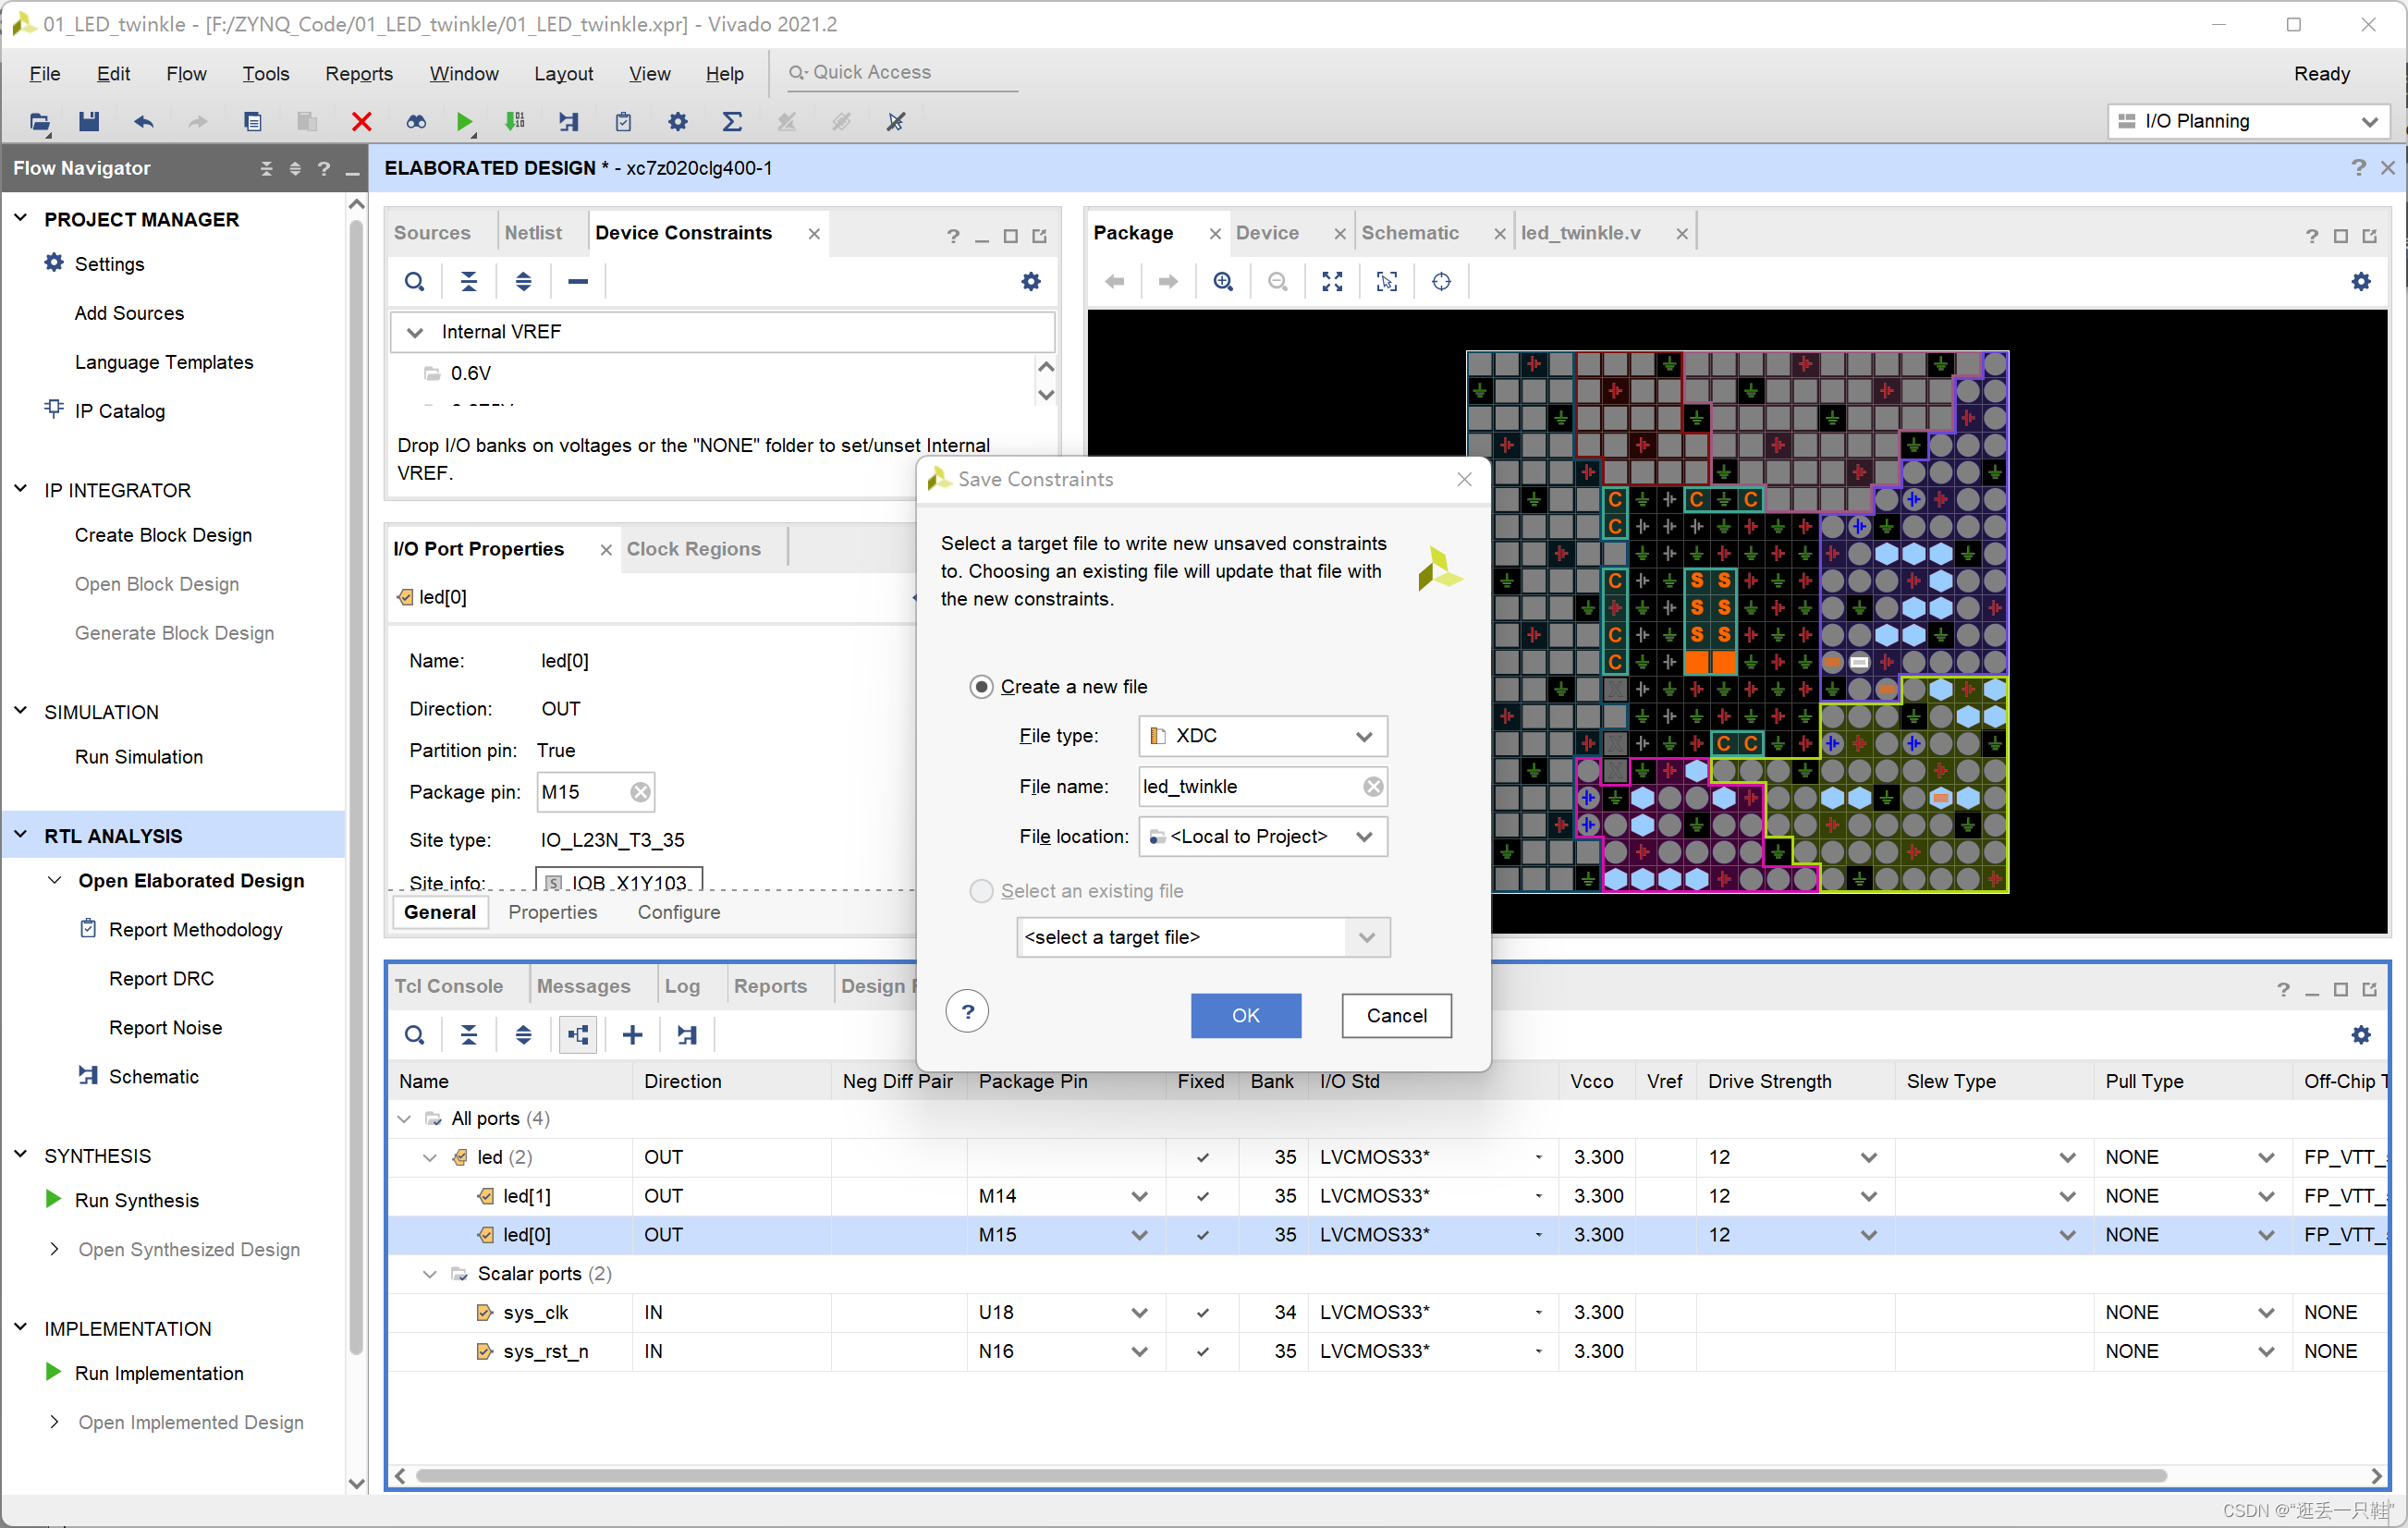Toggle Fixed checkmark for led (2) row
Image resolution: width=2408 pixels, height=1528 pixels.
(x=1202, y=1158)
